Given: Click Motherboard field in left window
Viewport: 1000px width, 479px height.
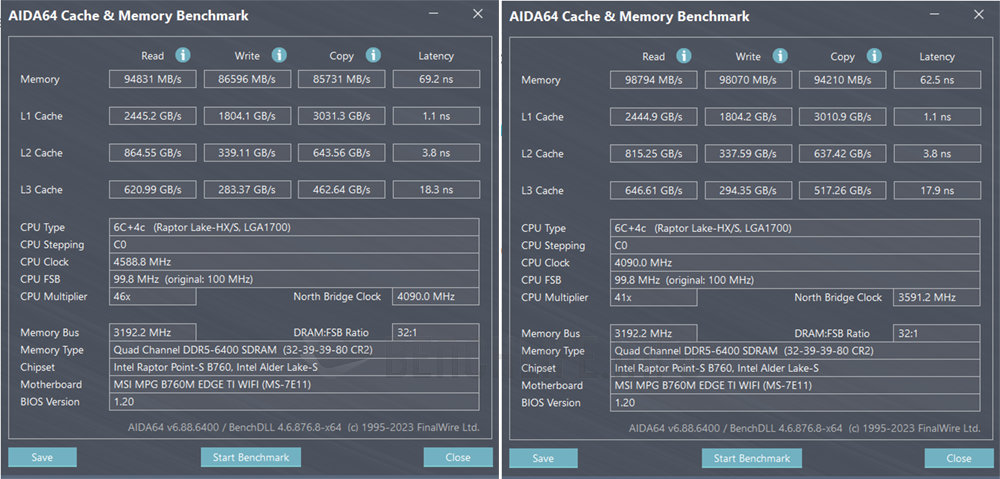Looking at the screenshot, I should point(294,385).
